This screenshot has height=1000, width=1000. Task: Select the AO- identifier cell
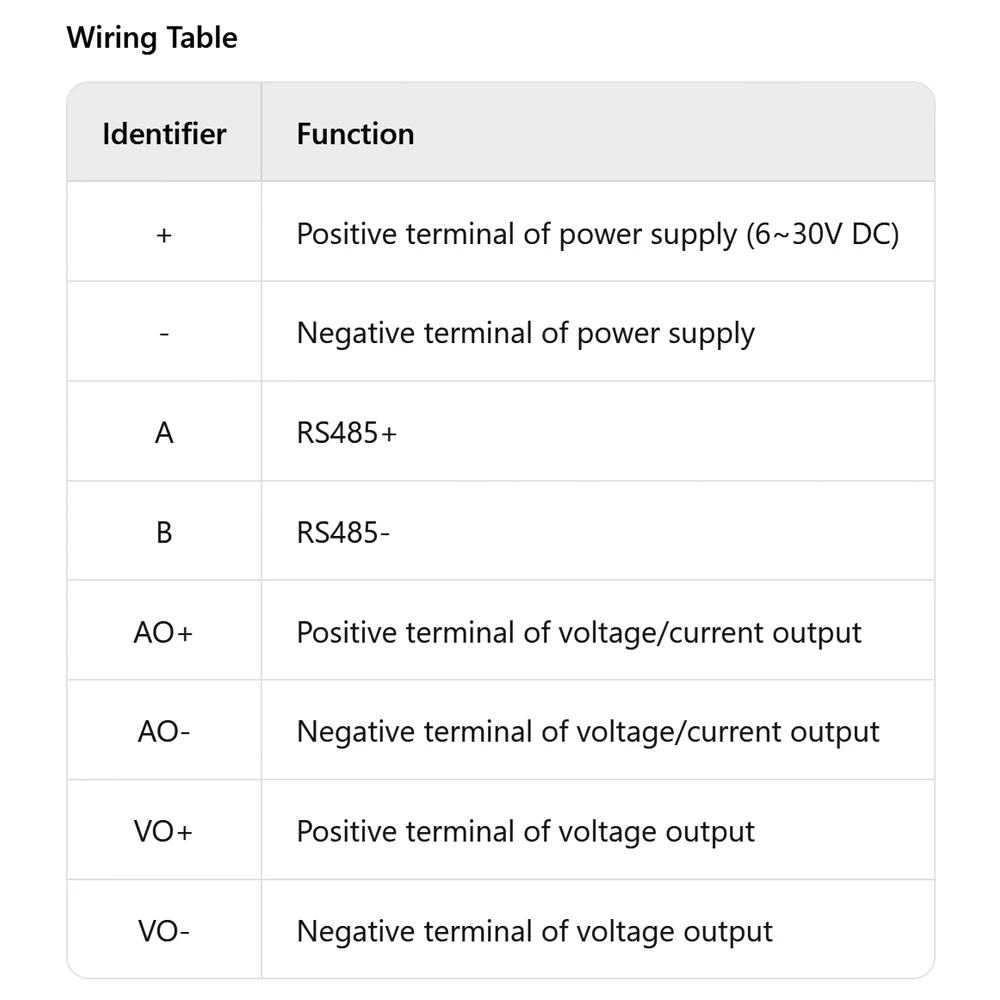pyautogui.click(x=164, y=732)
